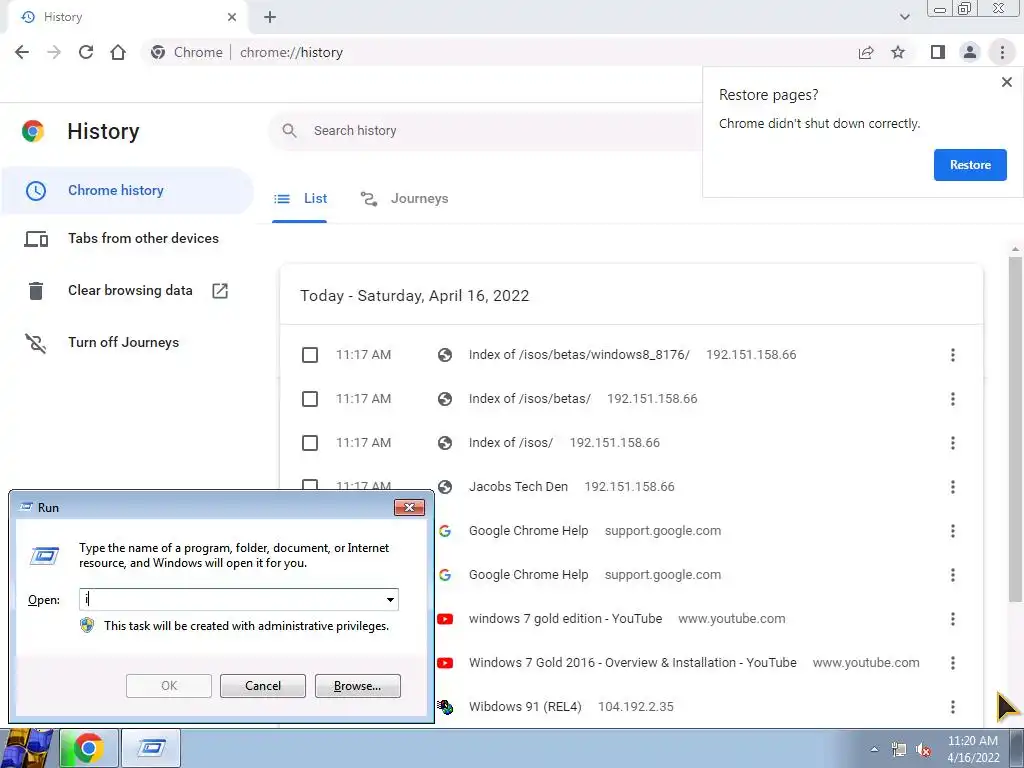Open more actions for Wibdows 91 (REL4)
This screenshot has height=768, width=1024.
point(952,707)
